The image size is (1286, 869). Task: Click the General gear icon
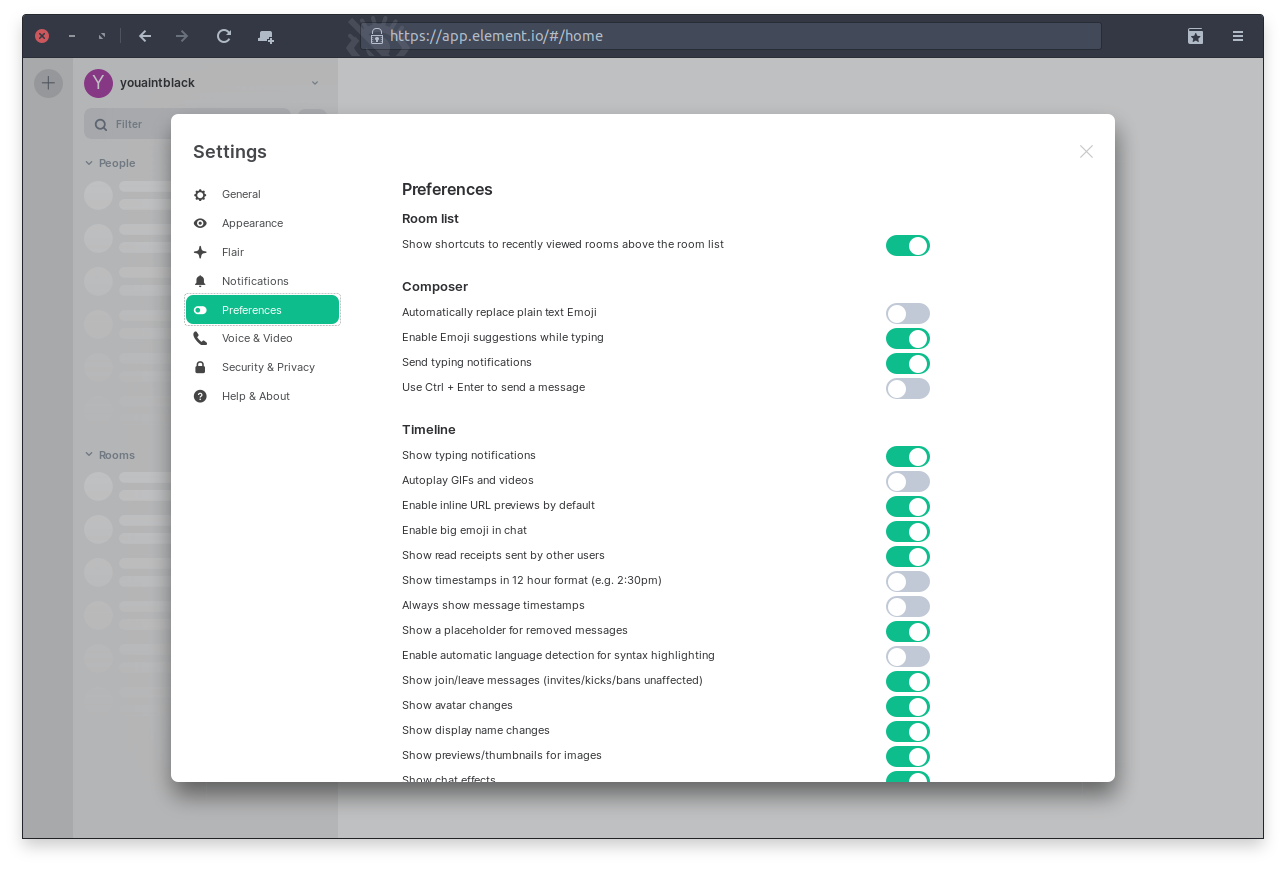pyautogui.click(x=200, y=195)
